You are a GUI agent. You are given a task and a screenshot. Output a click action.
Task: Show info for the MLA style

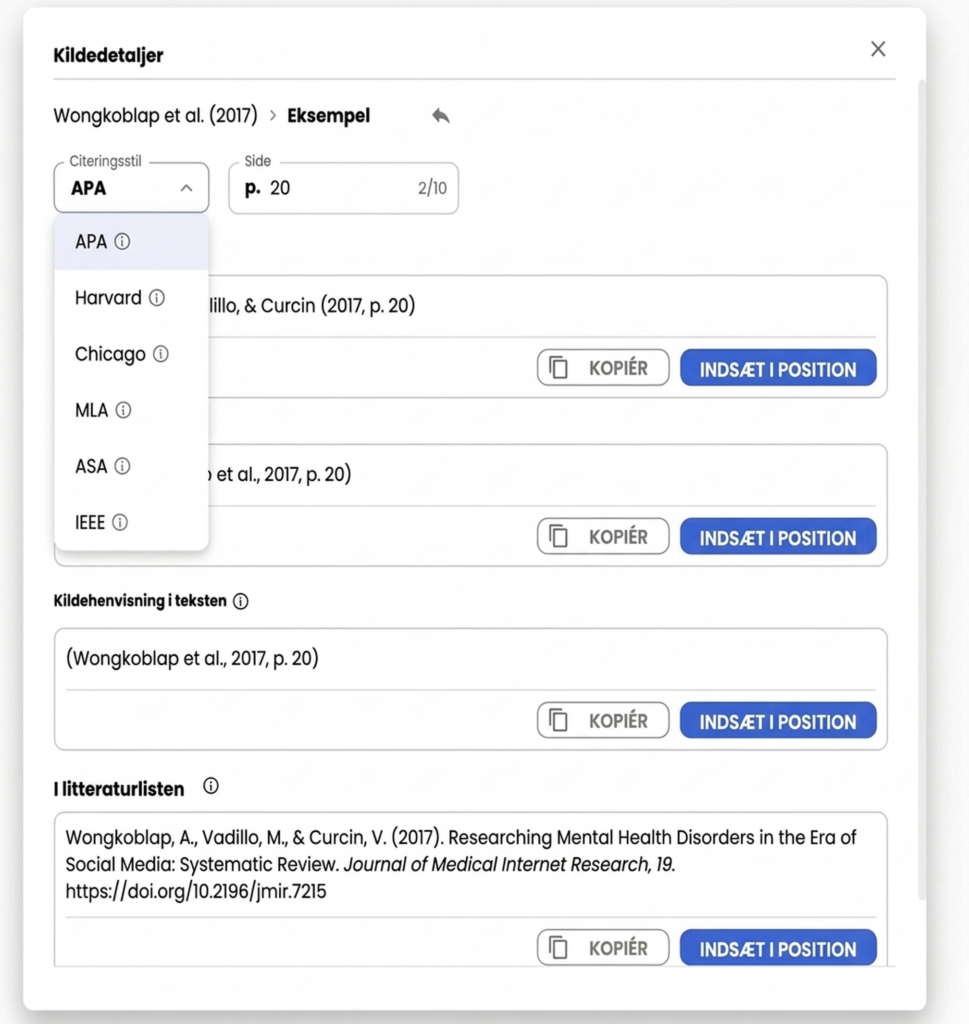123,410
